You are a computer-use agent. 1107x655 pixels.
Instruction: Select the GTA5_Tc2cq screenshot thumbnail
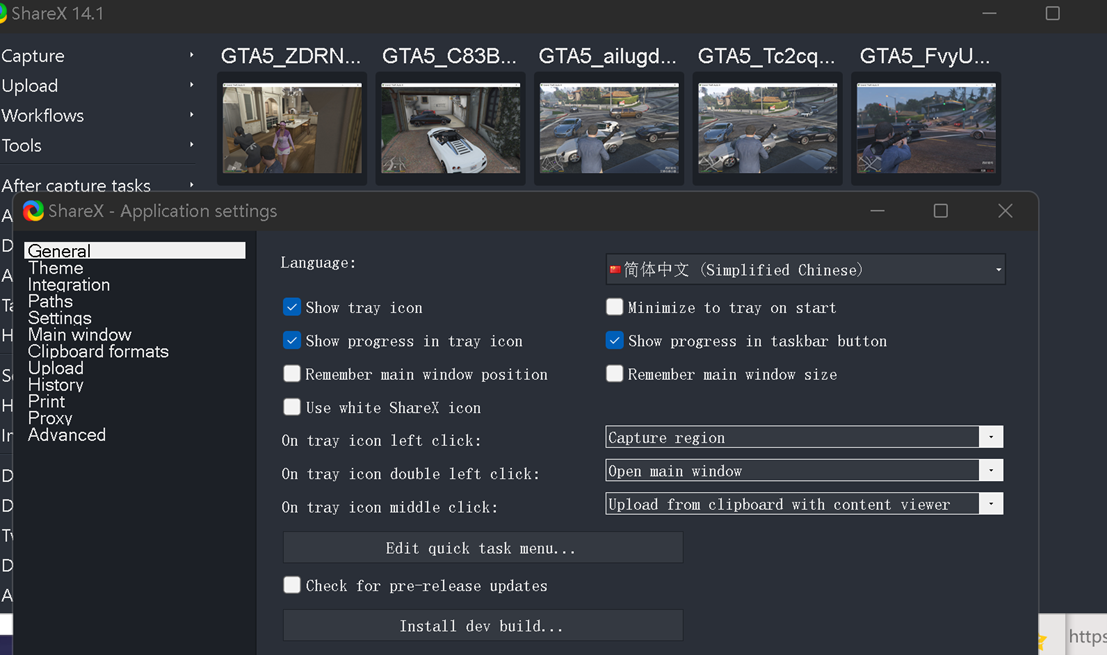(x=767, y=128)
